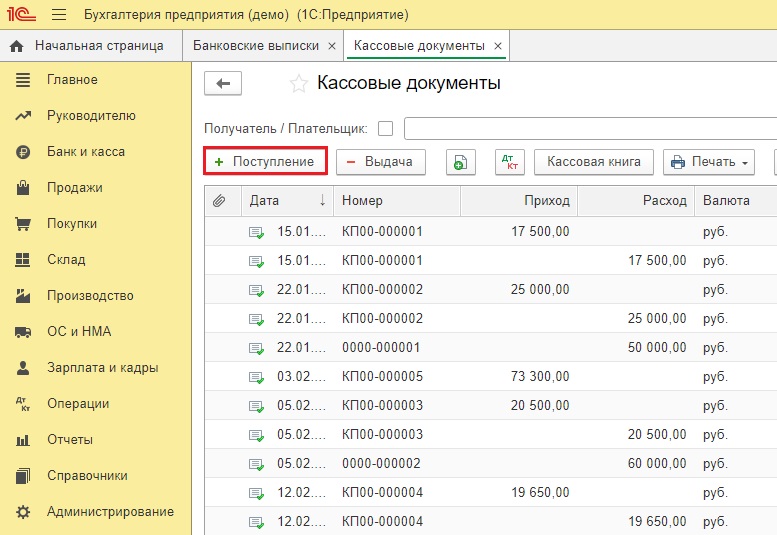Click the Валюта column header
This screenshot has height=535, width=777.
tap(735, 201)
